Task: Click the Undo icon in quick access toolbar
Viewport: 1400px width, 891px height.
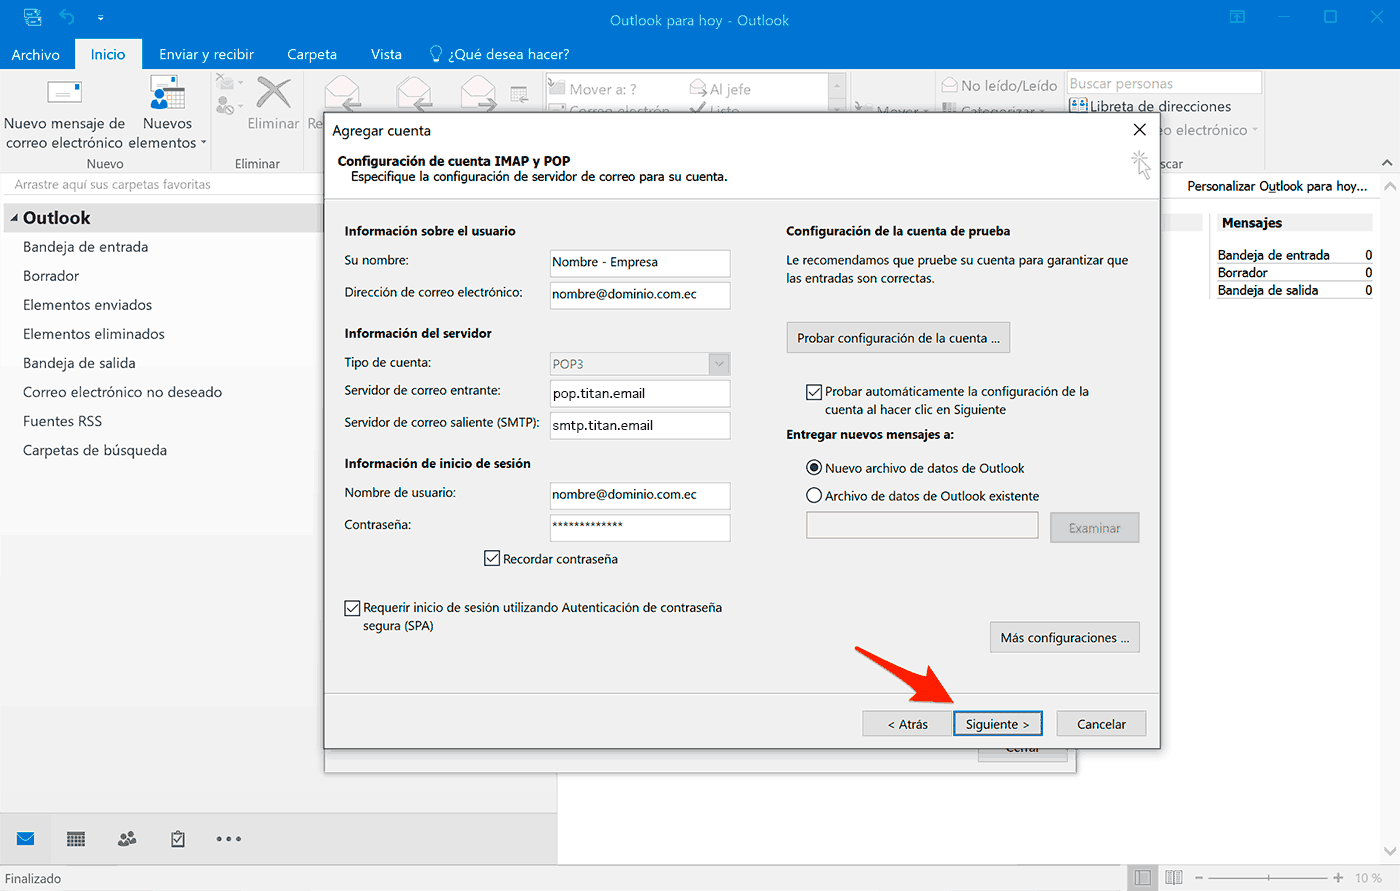Action: coord(64,17)
